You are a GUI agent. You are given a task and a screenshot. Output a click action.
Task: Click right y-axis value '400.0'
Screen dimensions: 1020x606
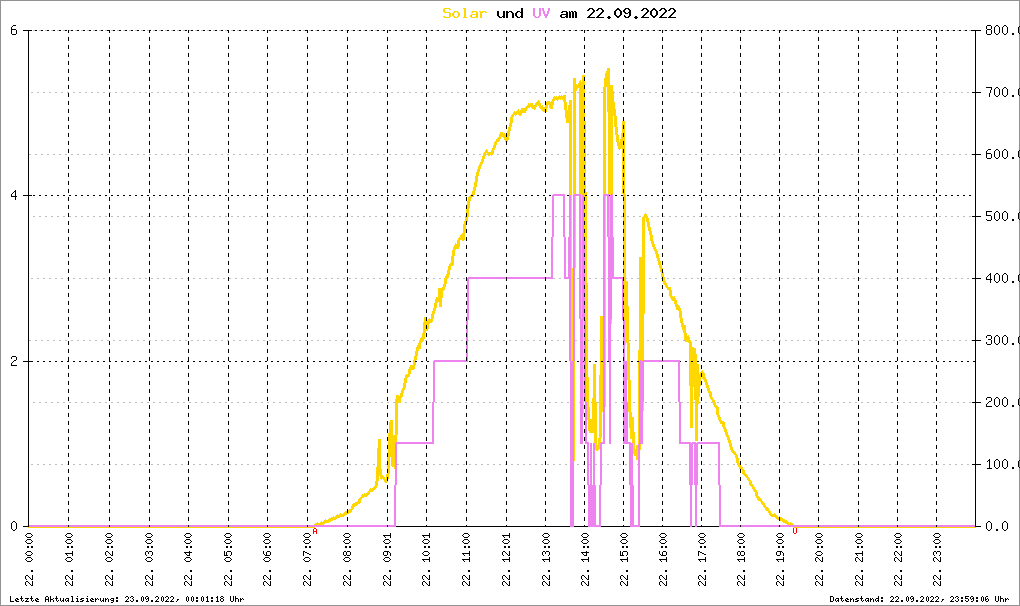click(1000, 278)
